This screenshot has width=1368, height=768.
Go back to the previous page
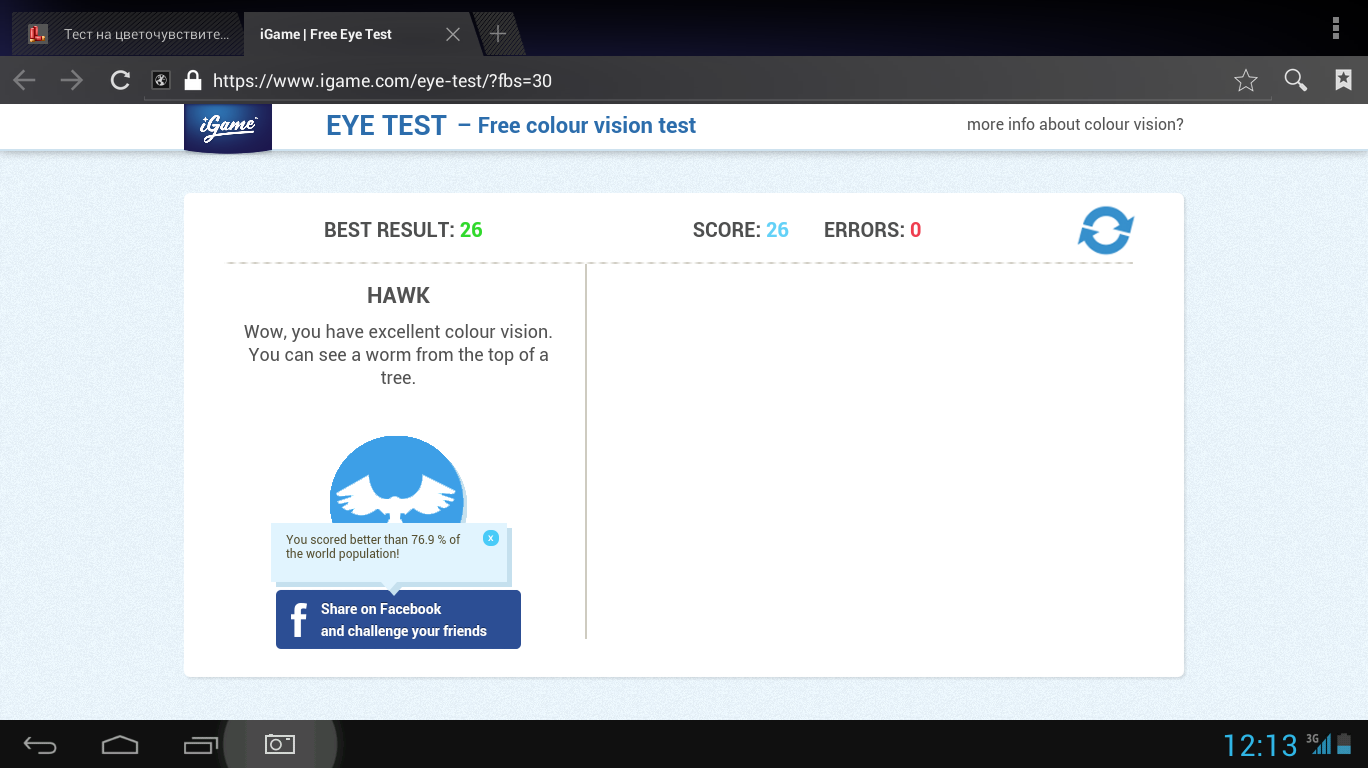click(25, 81)
